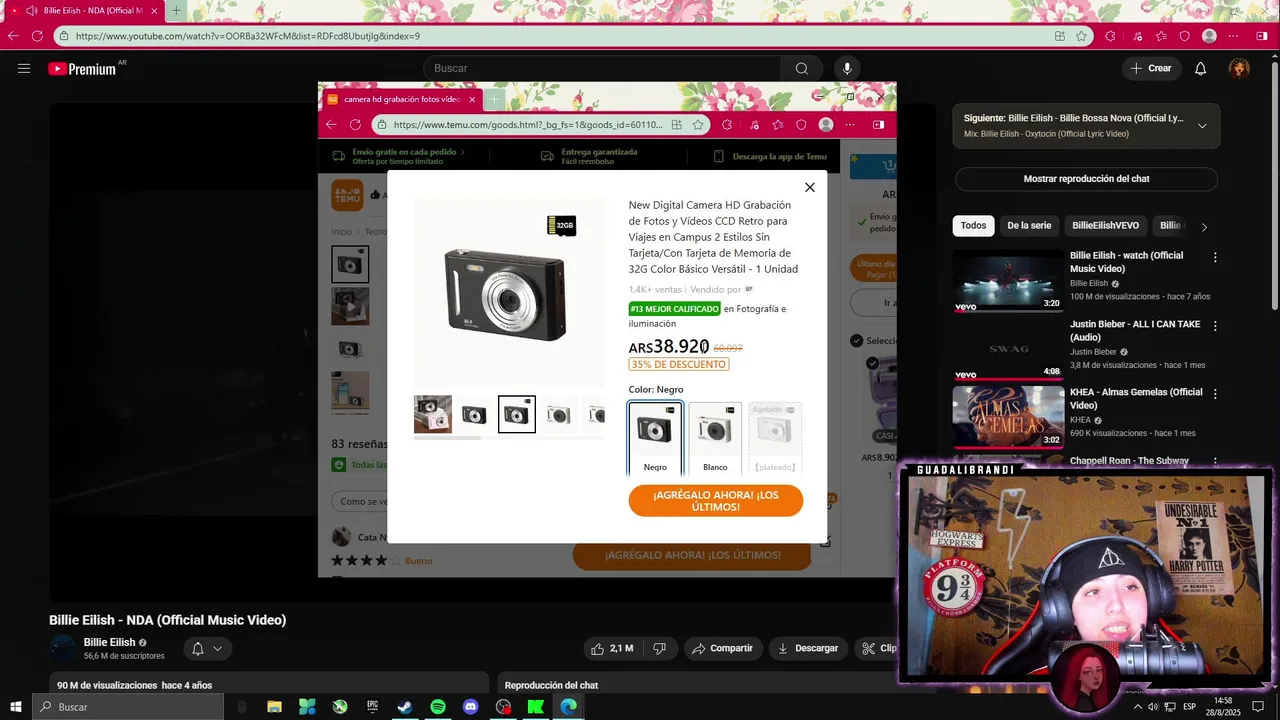Image resolution: width=1280 pixels, height=720 pixels.
Task: Click the YouTube search magnifier button
Action: tap(801, 68)
